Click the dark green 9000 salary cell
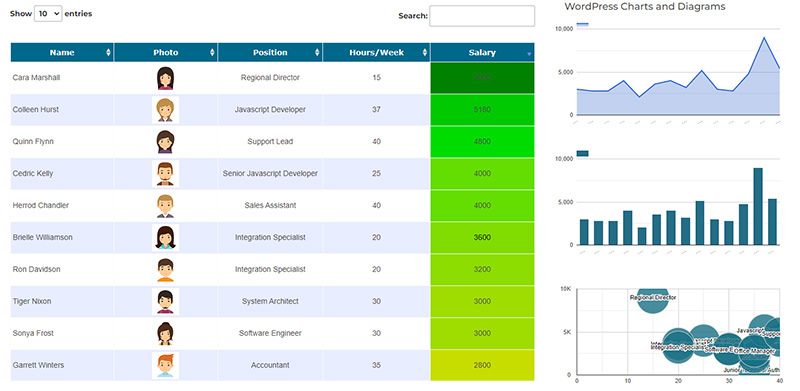Screen dimensions: 800x391 pyautogui.click(x=482, y=78)
